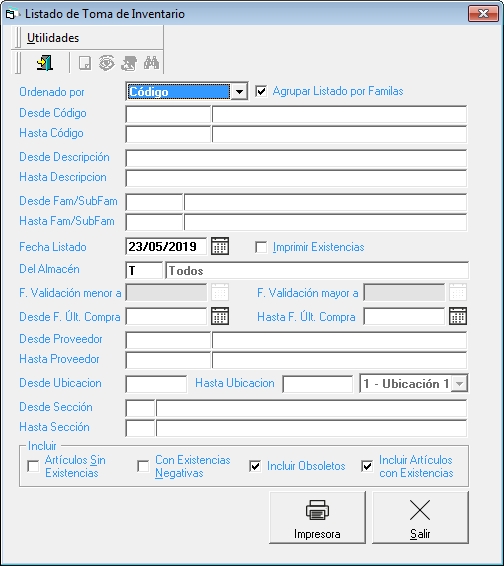504x566 pixels.
Task: Click the new document toolbar icon
Action: pyautogui.click(x=85, y=63)
